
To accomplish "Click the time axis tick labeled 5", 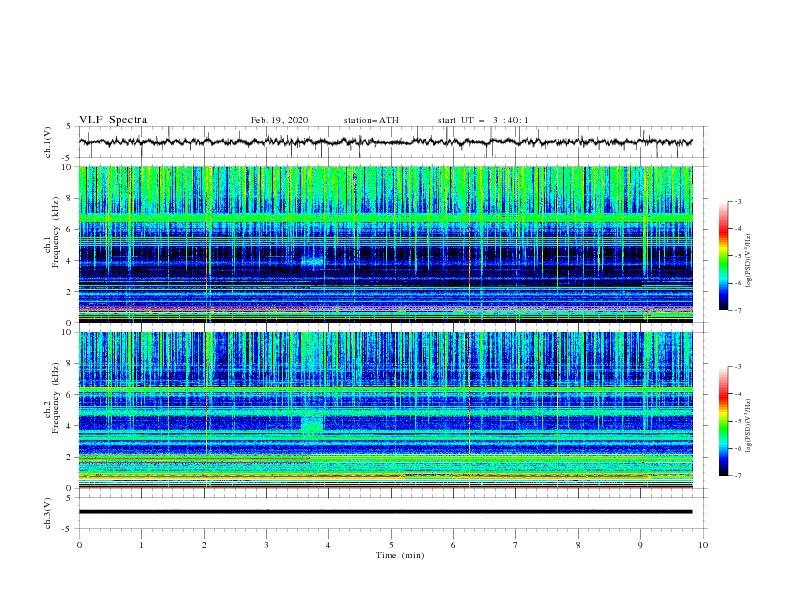I will 391,545.
